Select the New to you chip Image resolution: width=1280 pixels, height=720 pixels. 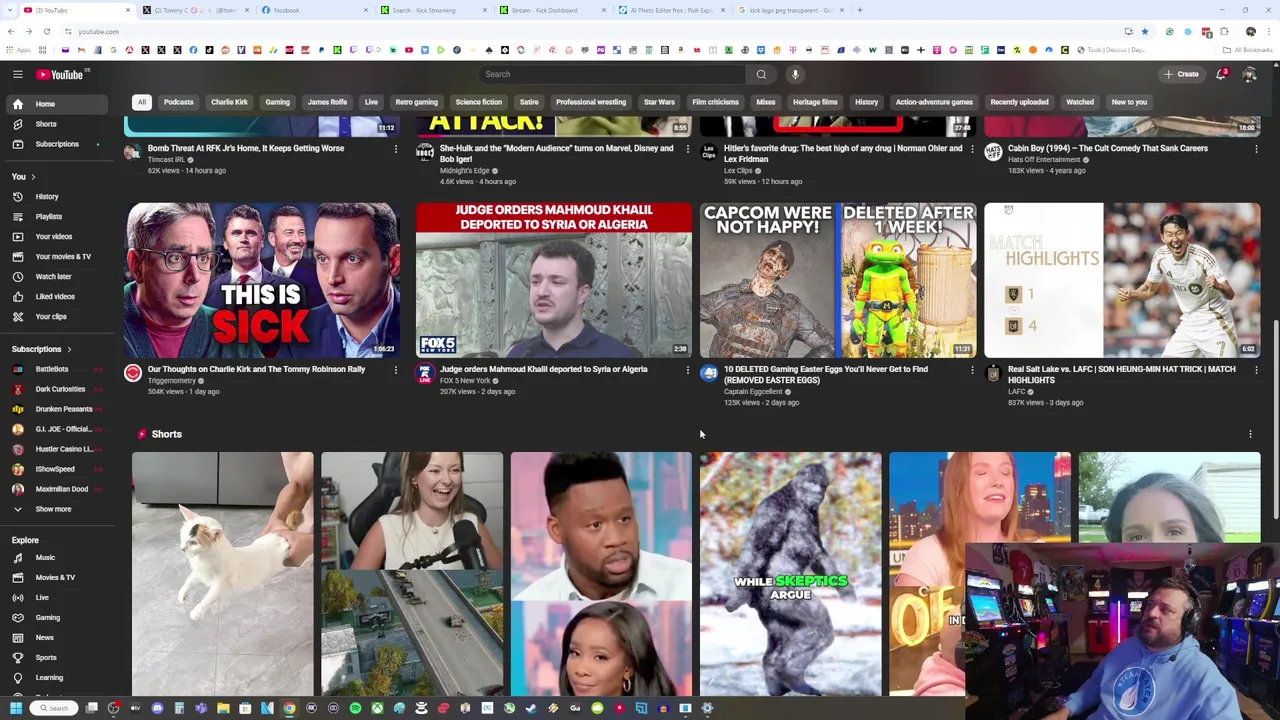(x=1129, y=102)
